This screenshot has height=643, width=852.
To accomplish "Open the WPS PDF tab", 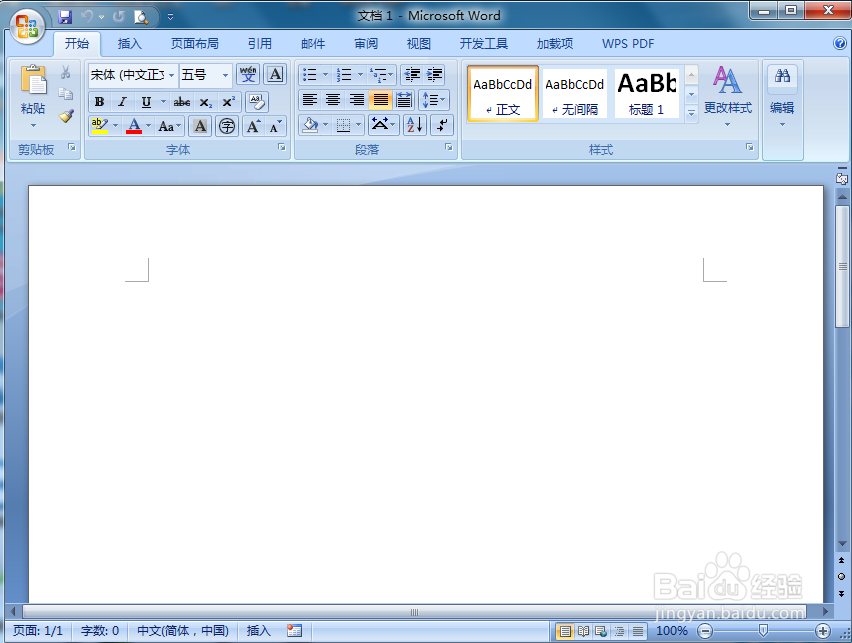I will point(628,43).
